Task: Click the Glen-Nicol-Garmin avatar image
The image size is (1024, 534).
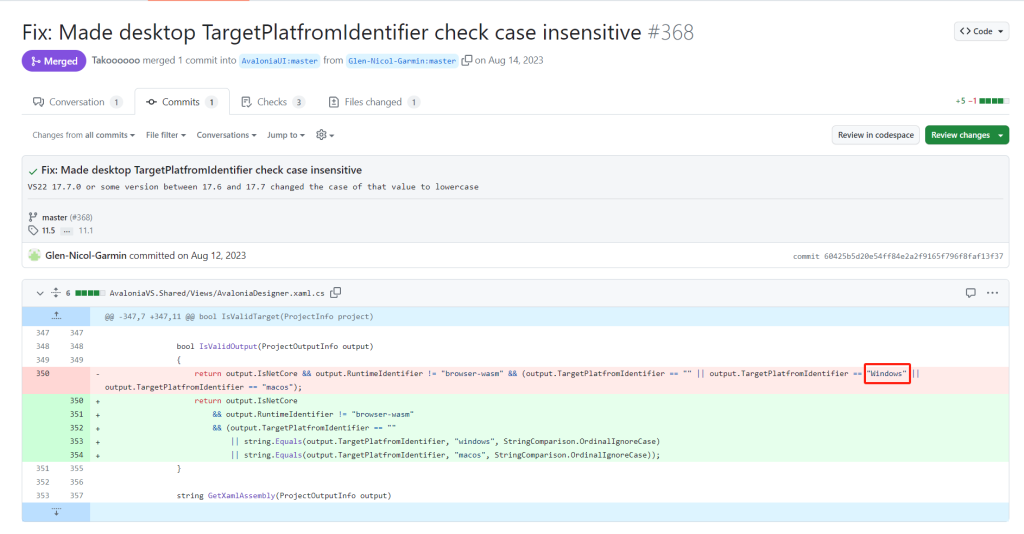Action: click(35, 255)
